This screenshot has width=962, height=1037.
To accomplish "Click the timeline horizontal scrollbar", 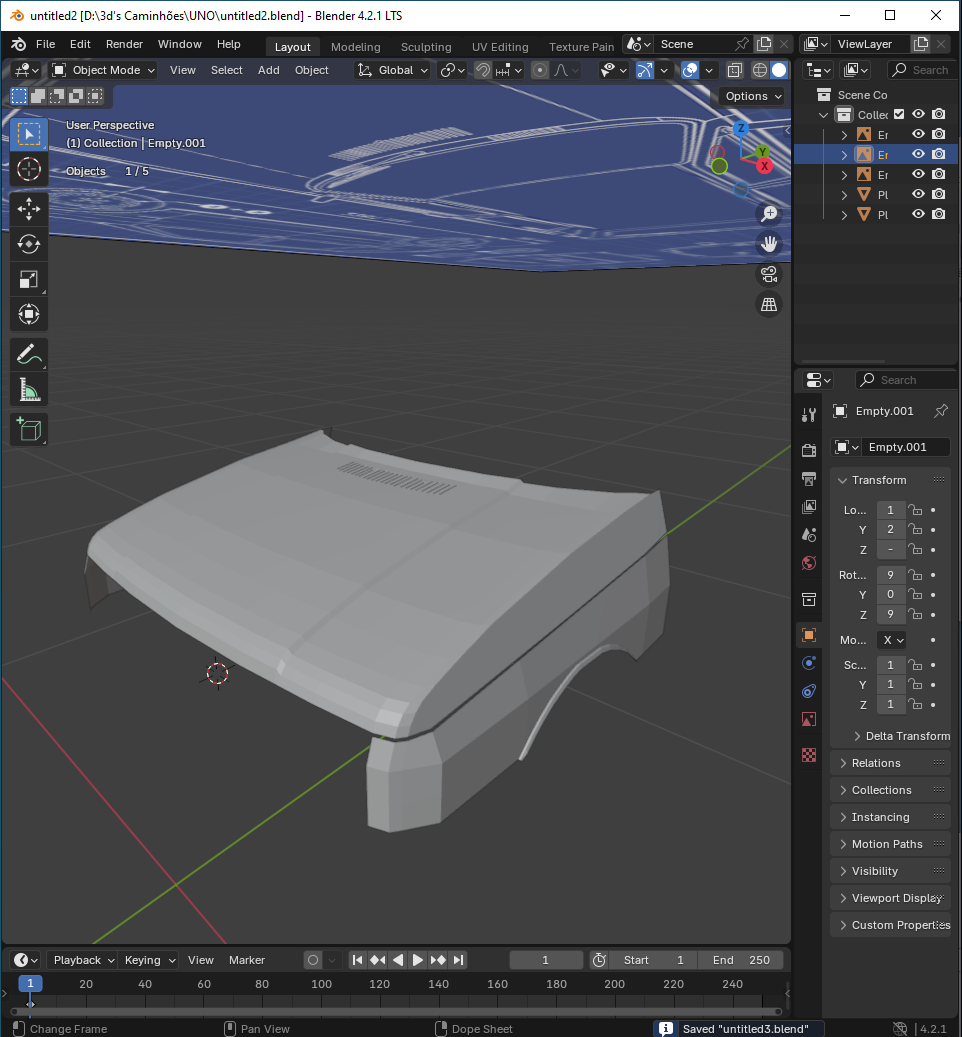I will (396, 1011).
